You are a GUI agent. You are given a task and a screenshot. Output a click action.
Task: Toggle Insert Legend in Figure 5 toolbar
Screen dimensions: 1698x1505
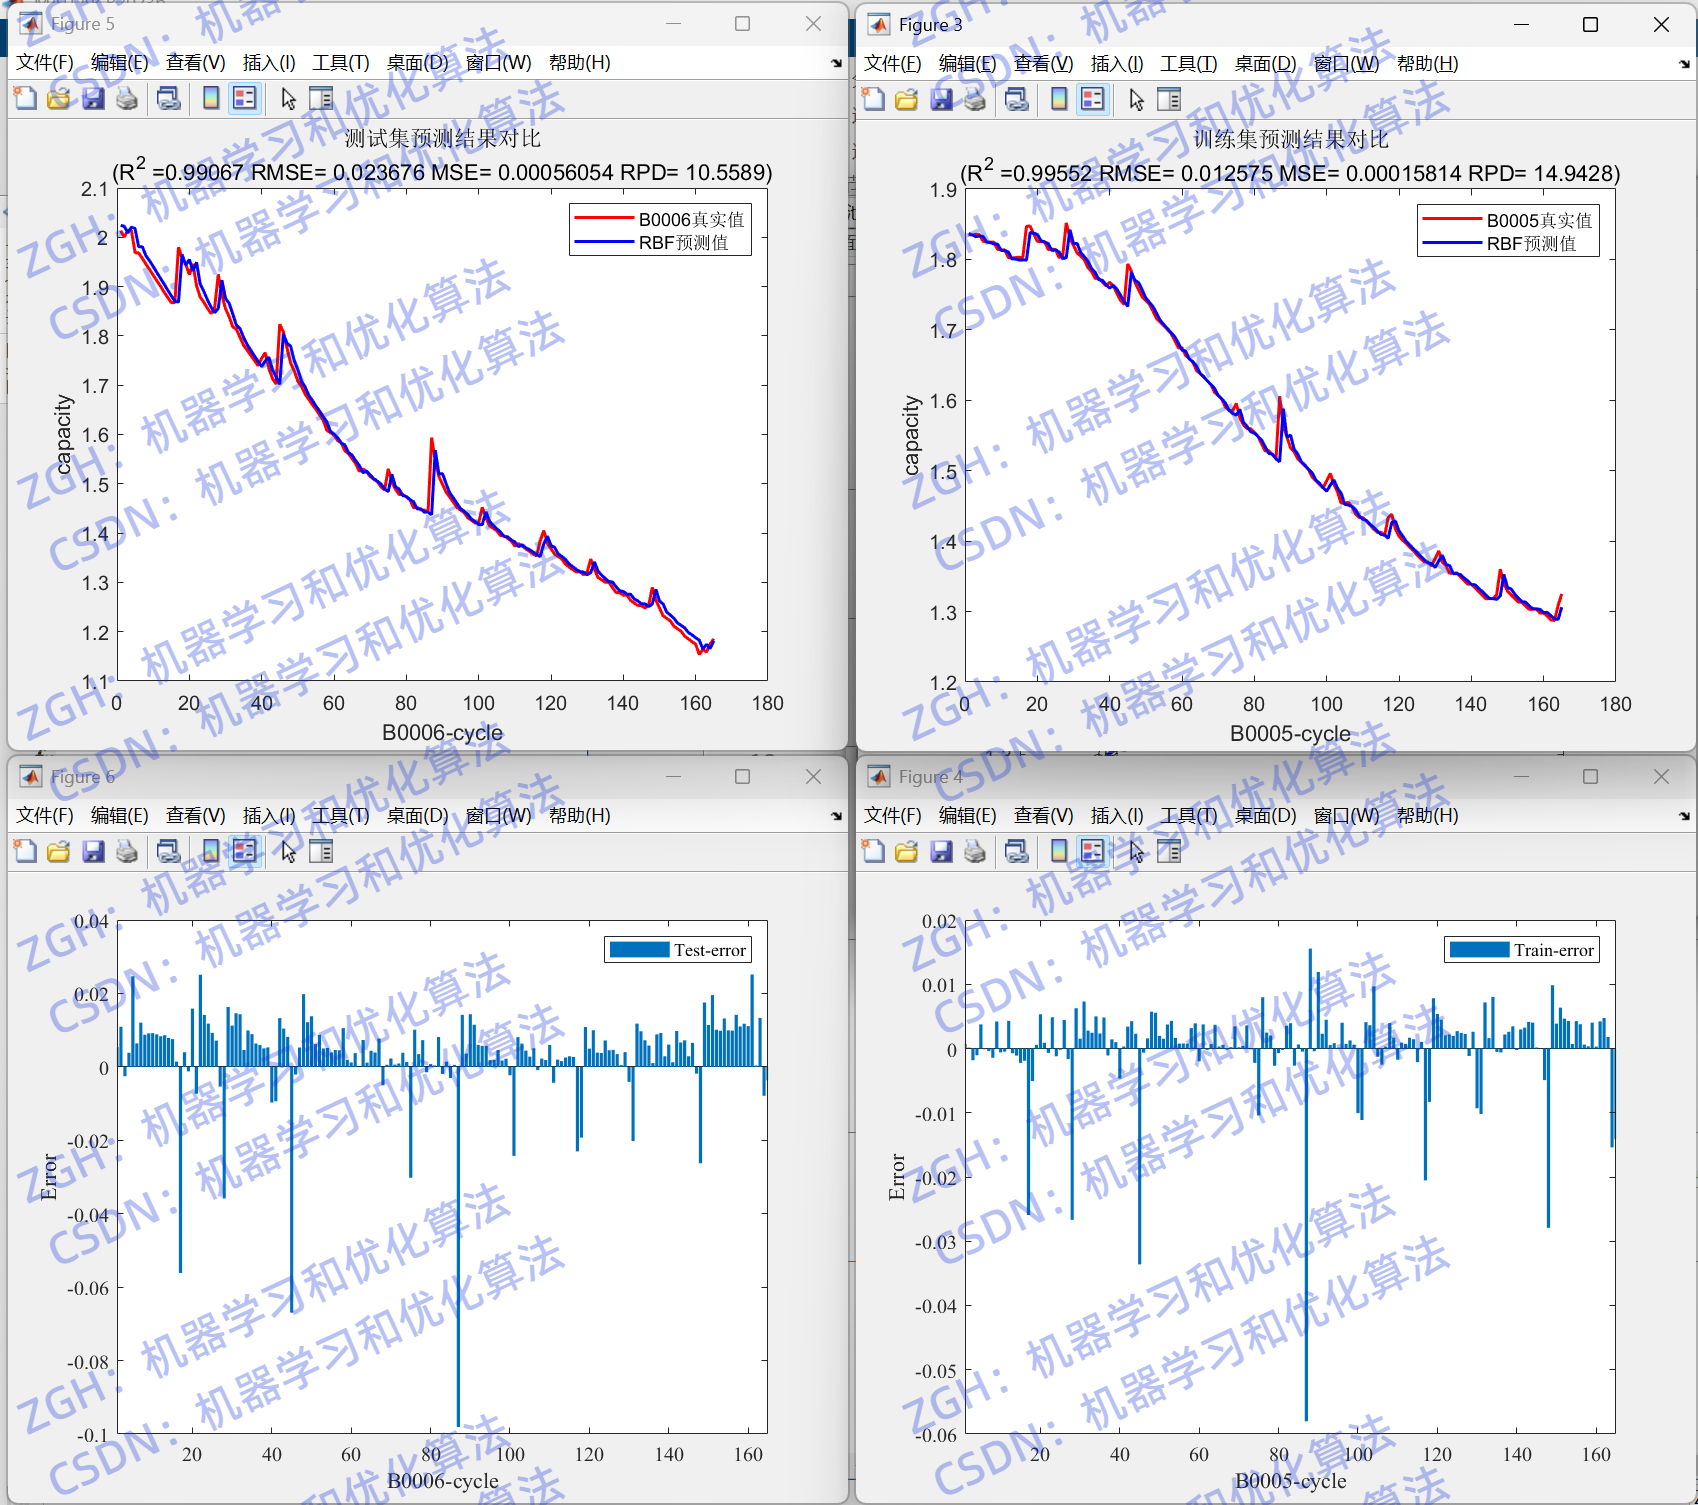pos(245,98)
